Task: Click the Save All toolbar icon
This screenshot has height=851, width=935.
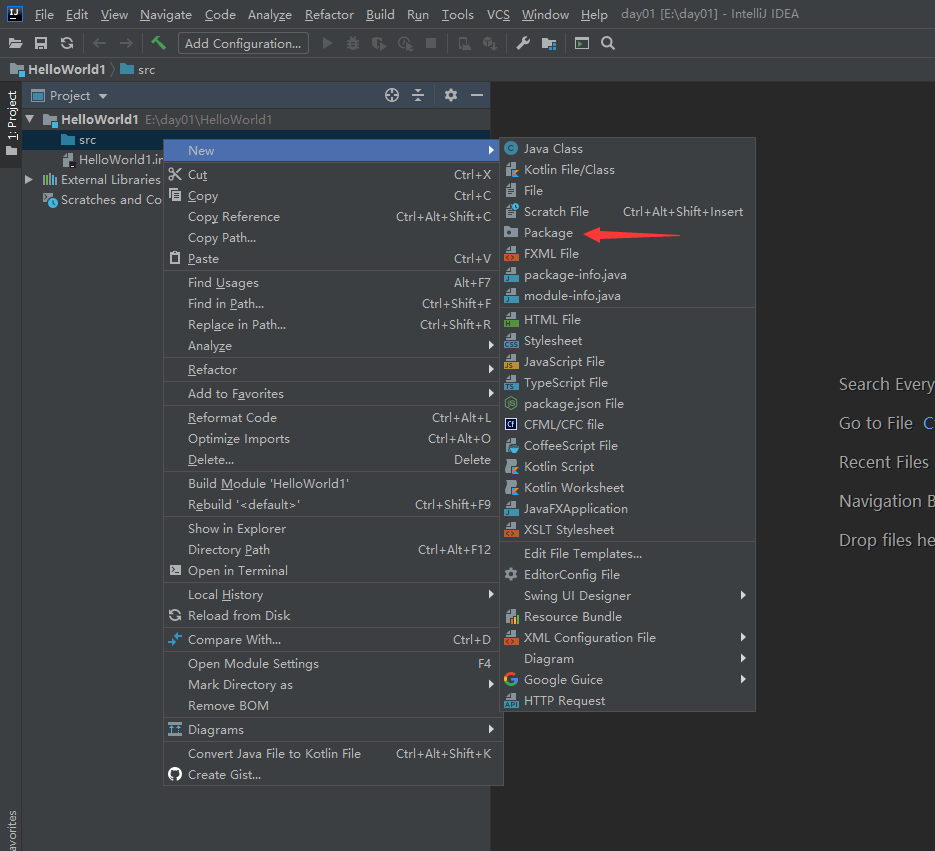Action: [x=41, y=44]
